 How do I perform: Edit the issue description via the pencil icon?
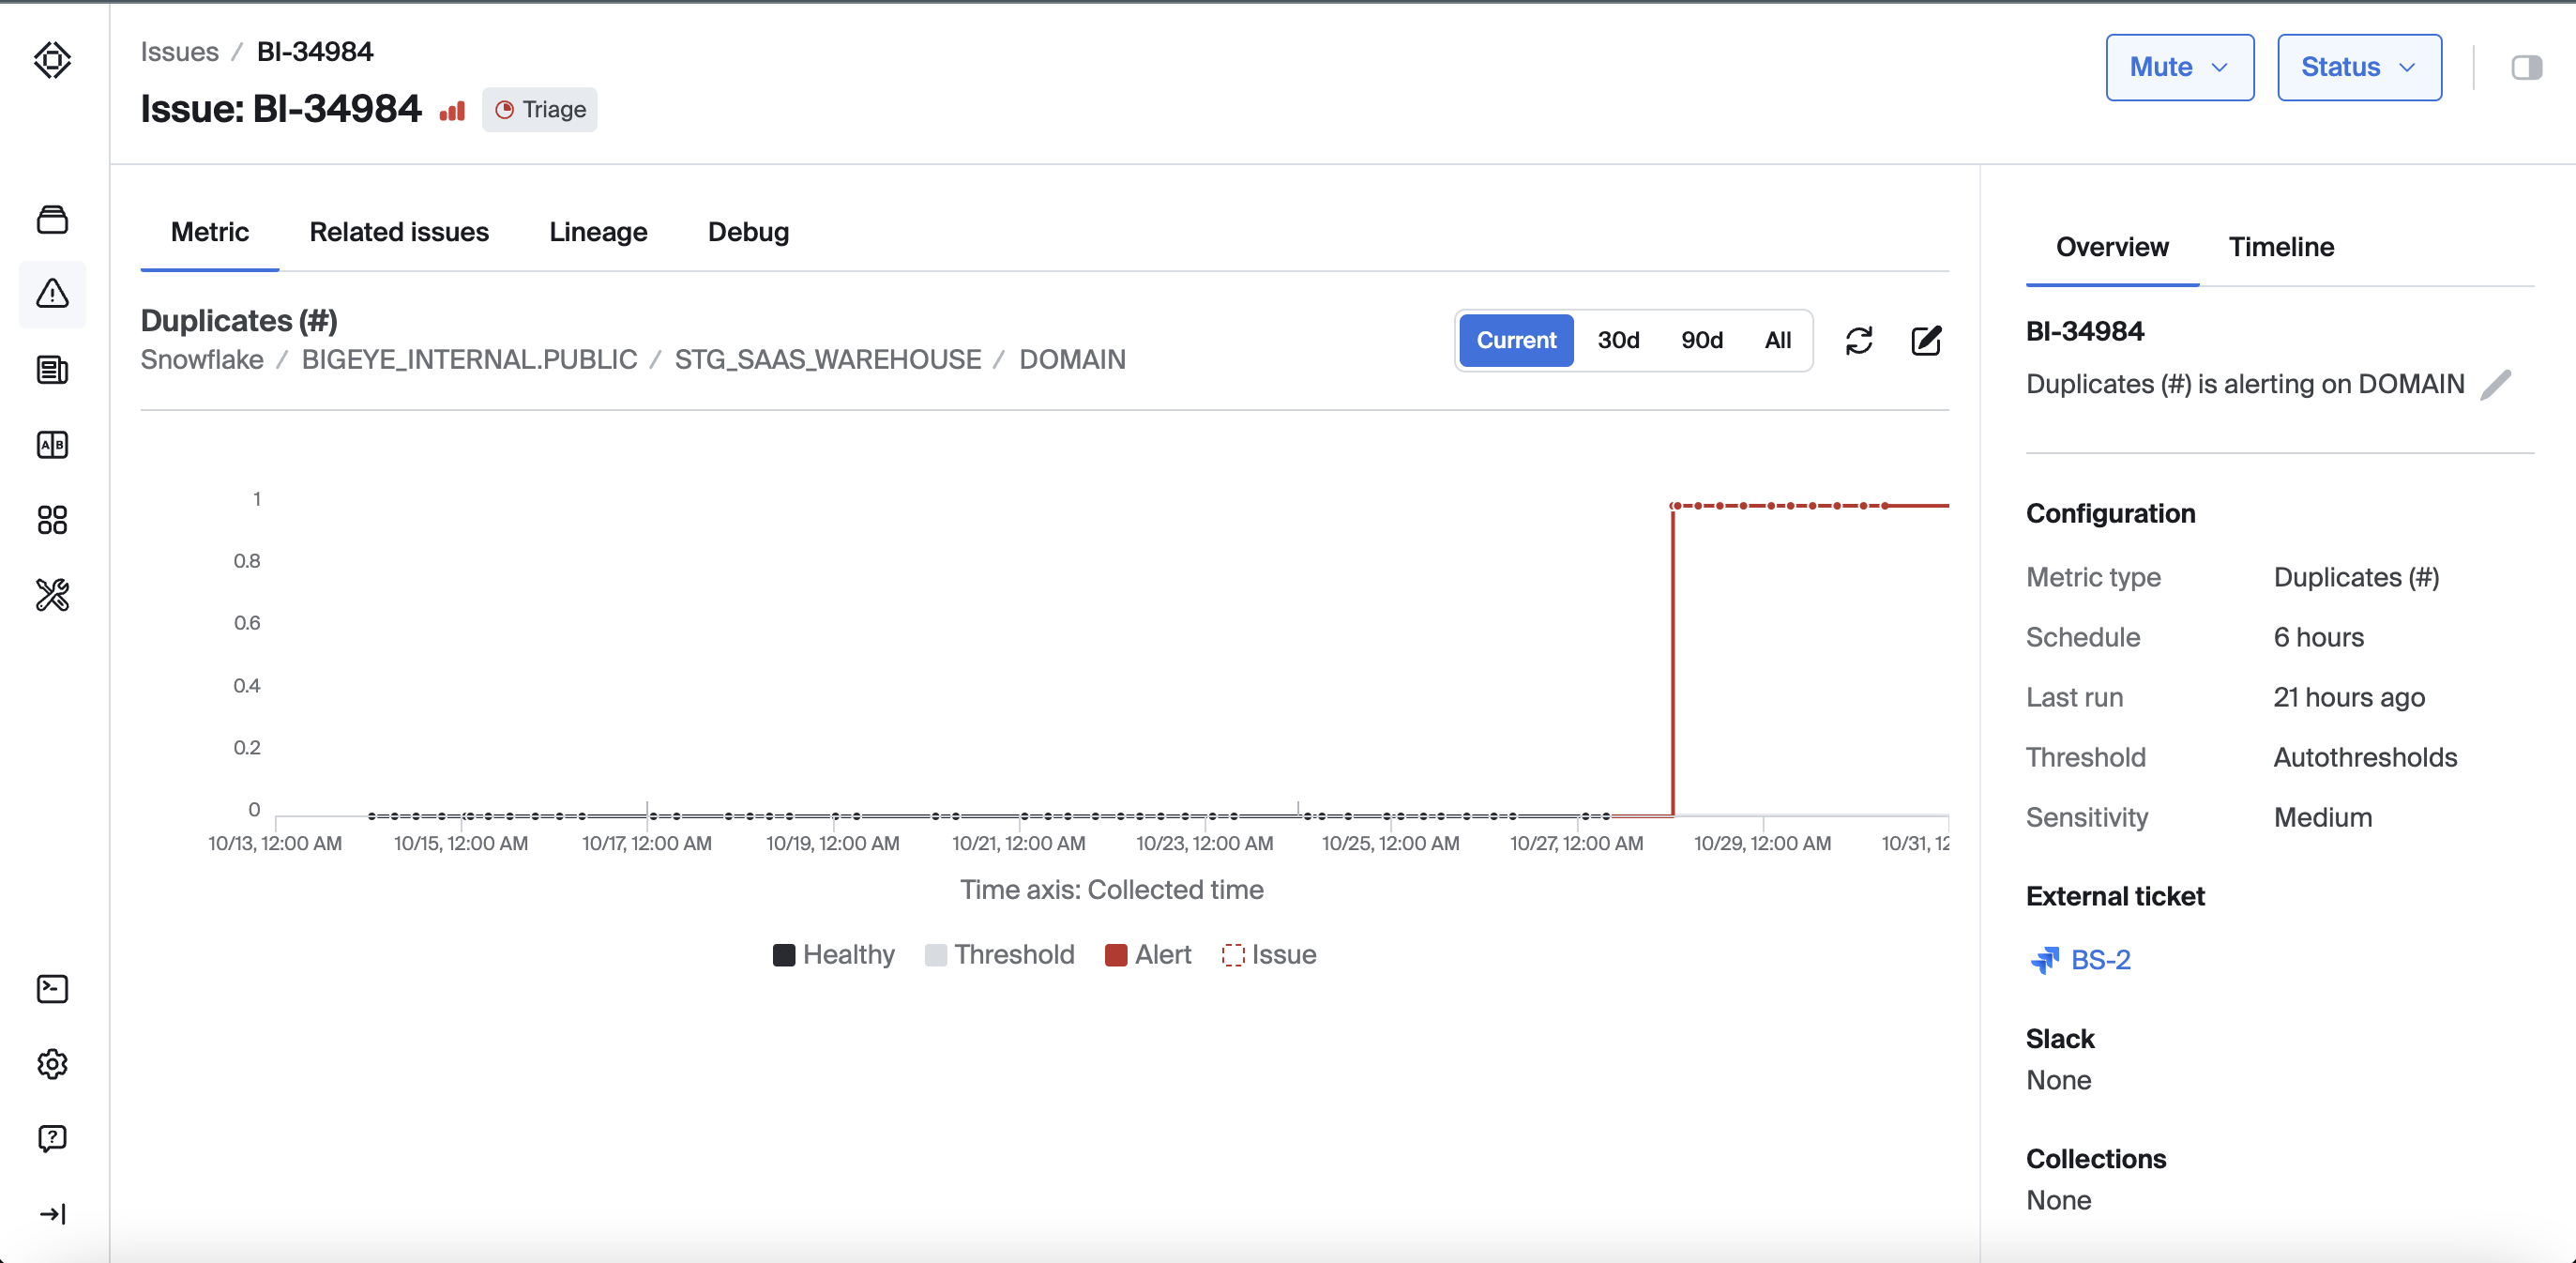click(x=2498, y=383)
